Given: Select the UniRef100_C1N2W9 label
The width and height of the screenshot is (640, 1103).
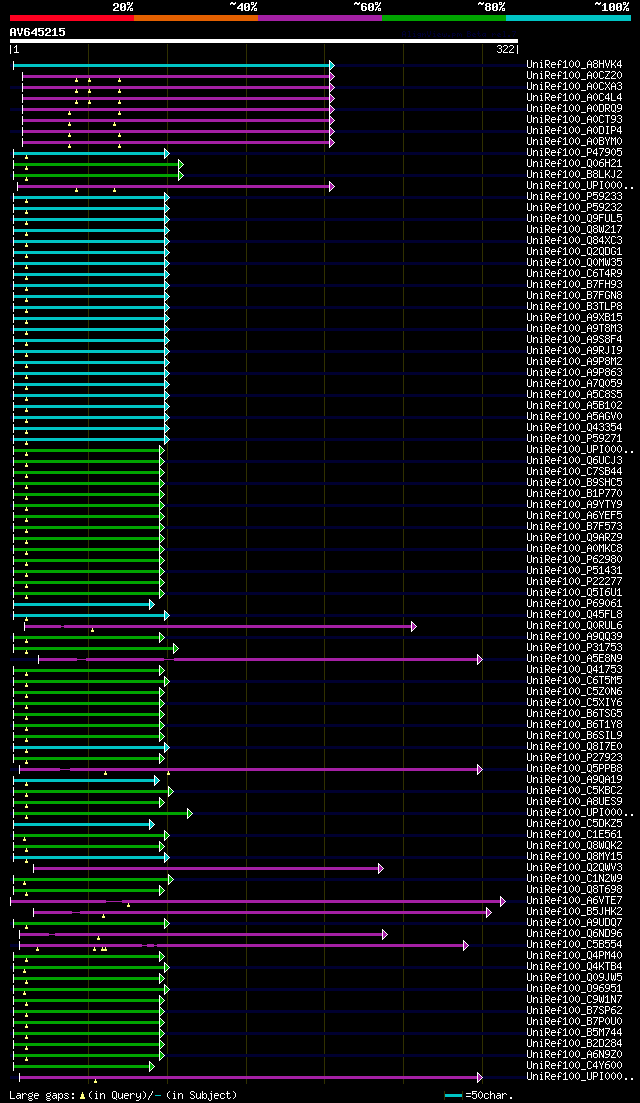Looking at the screenshot, I should pos(574,879).
